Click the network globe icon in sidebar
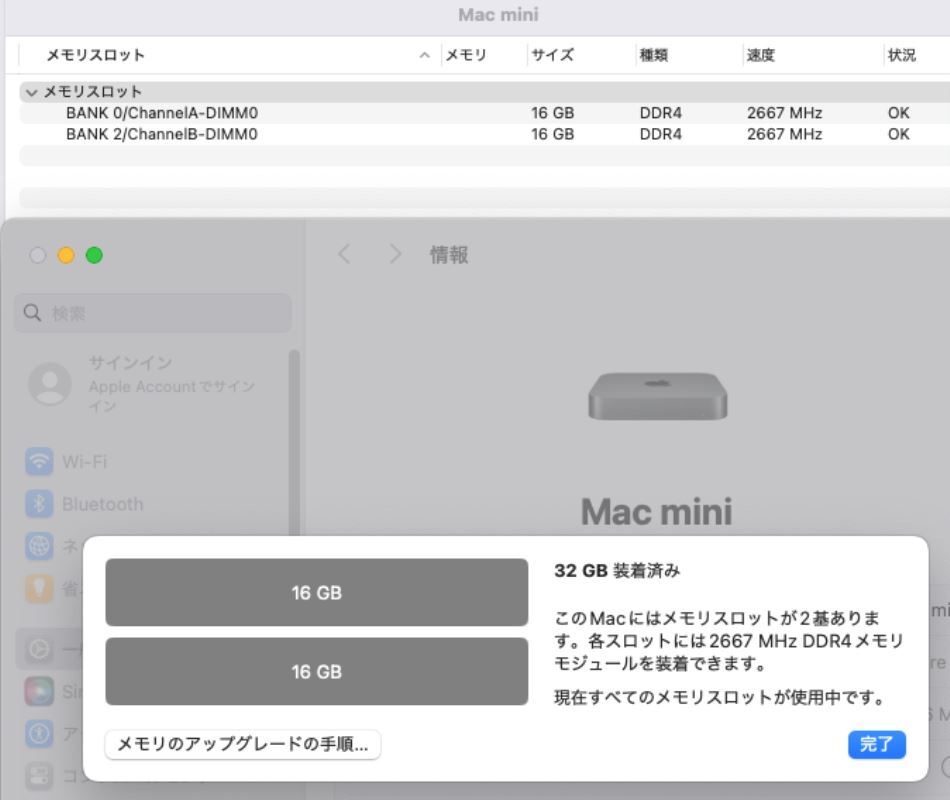Image resolution: width=950 pixels, height=800 pixels. pos(39,545)
